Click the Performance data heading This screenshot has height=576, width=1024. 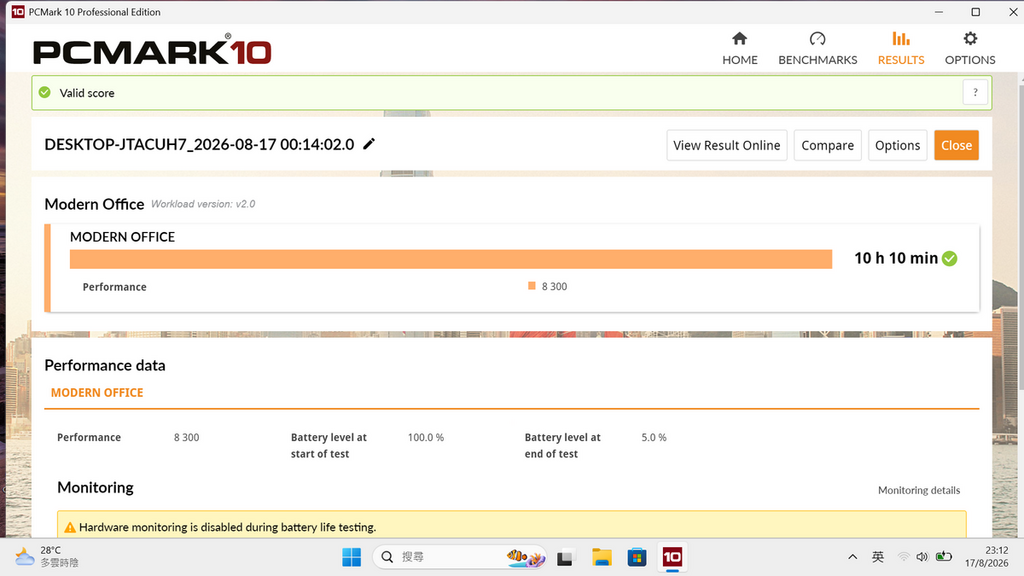[x=105, y=365]
